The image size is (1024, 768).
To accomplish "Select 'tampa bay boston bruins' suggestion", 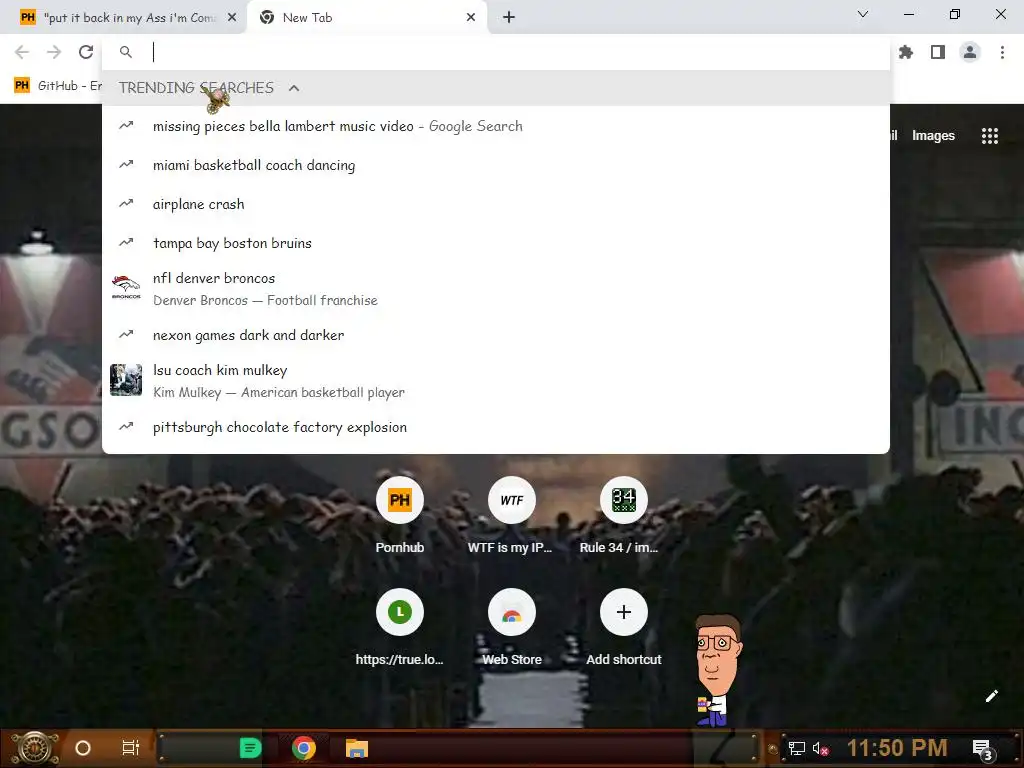I will [x=496, y=243].
